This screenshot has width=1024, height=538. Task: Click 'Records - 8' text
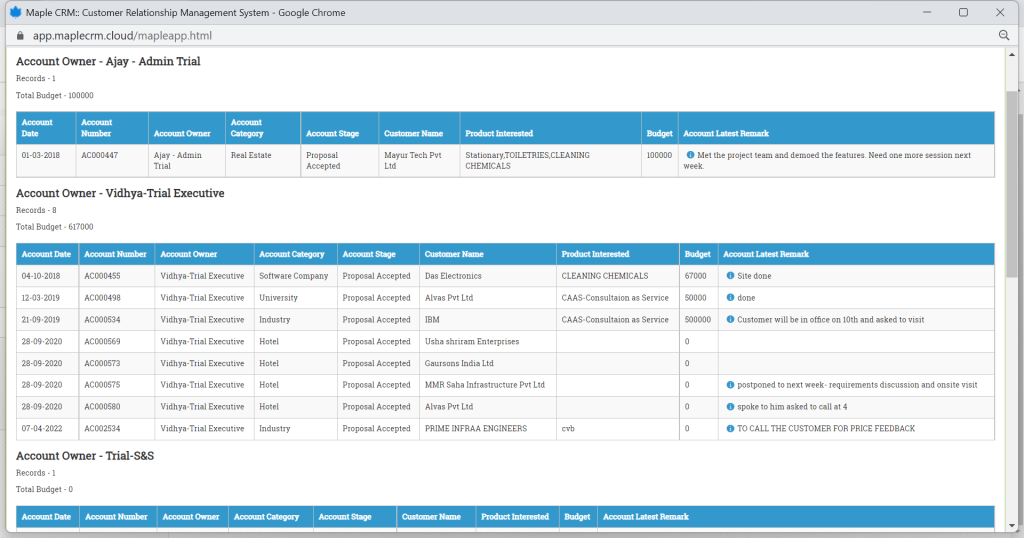click(36, 210)
